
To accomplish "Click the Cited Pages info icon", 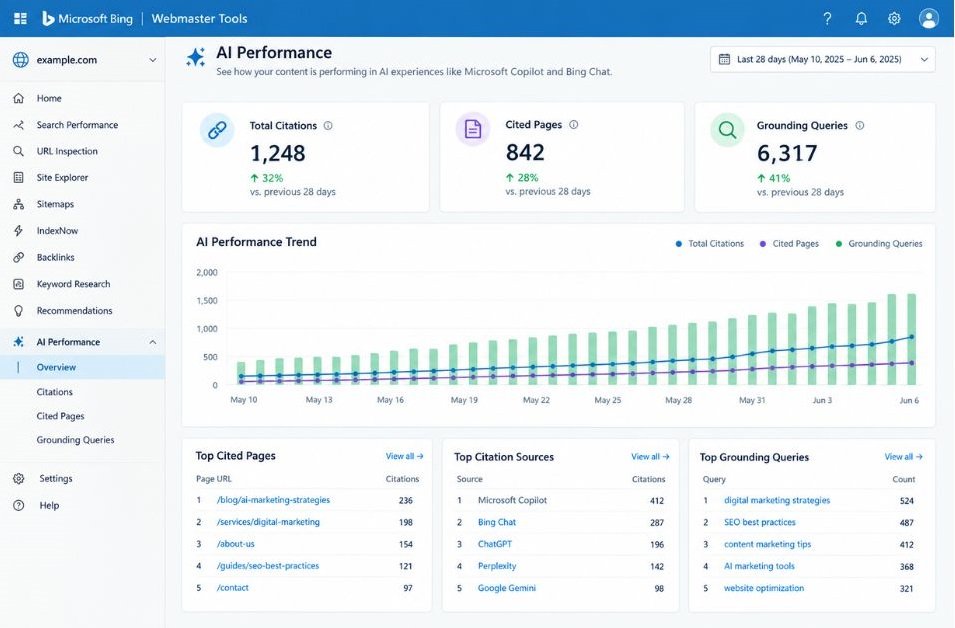I will [574, 124].
